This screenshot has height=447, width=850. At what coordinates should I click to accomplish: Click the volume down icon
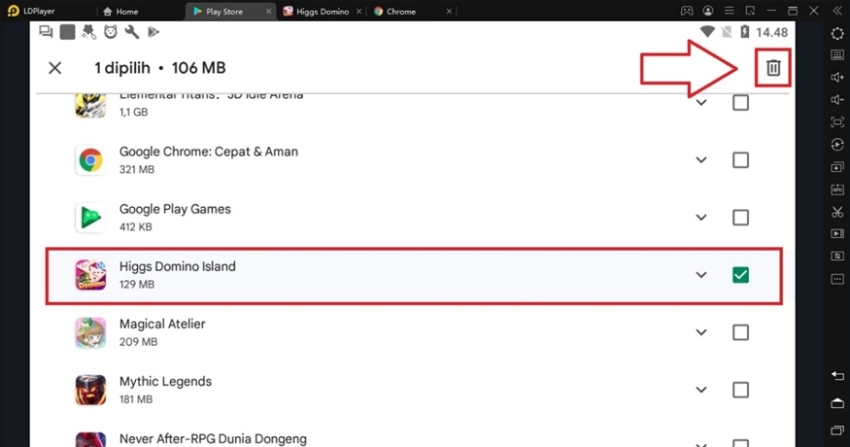pyautogui.click(x=837, y=100)
